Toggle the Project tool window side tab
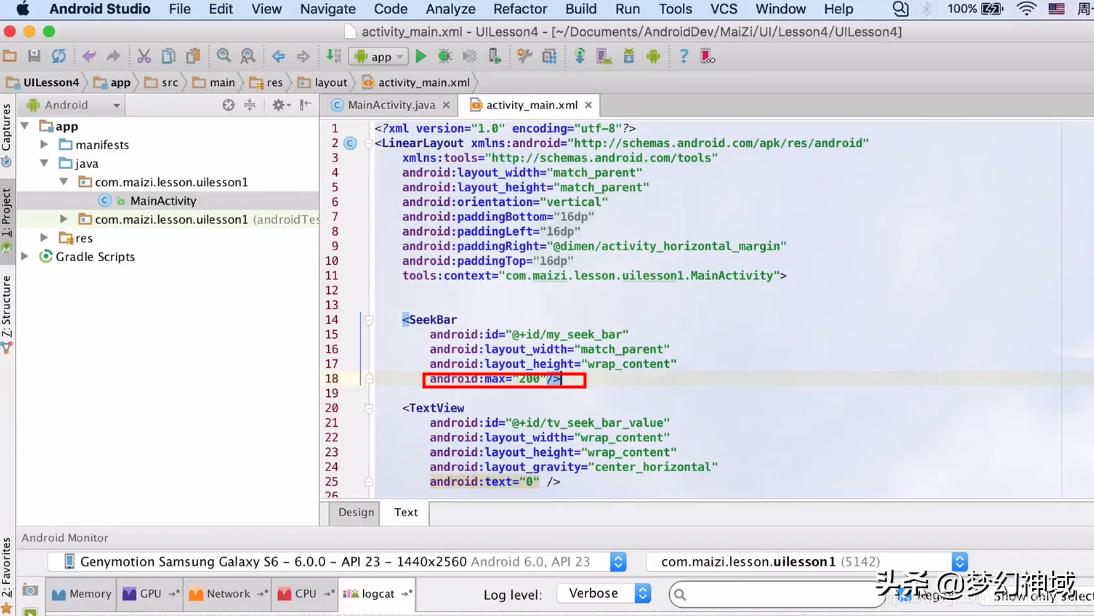The height and width of the screenshot is (616, 1094). point(7,212)
